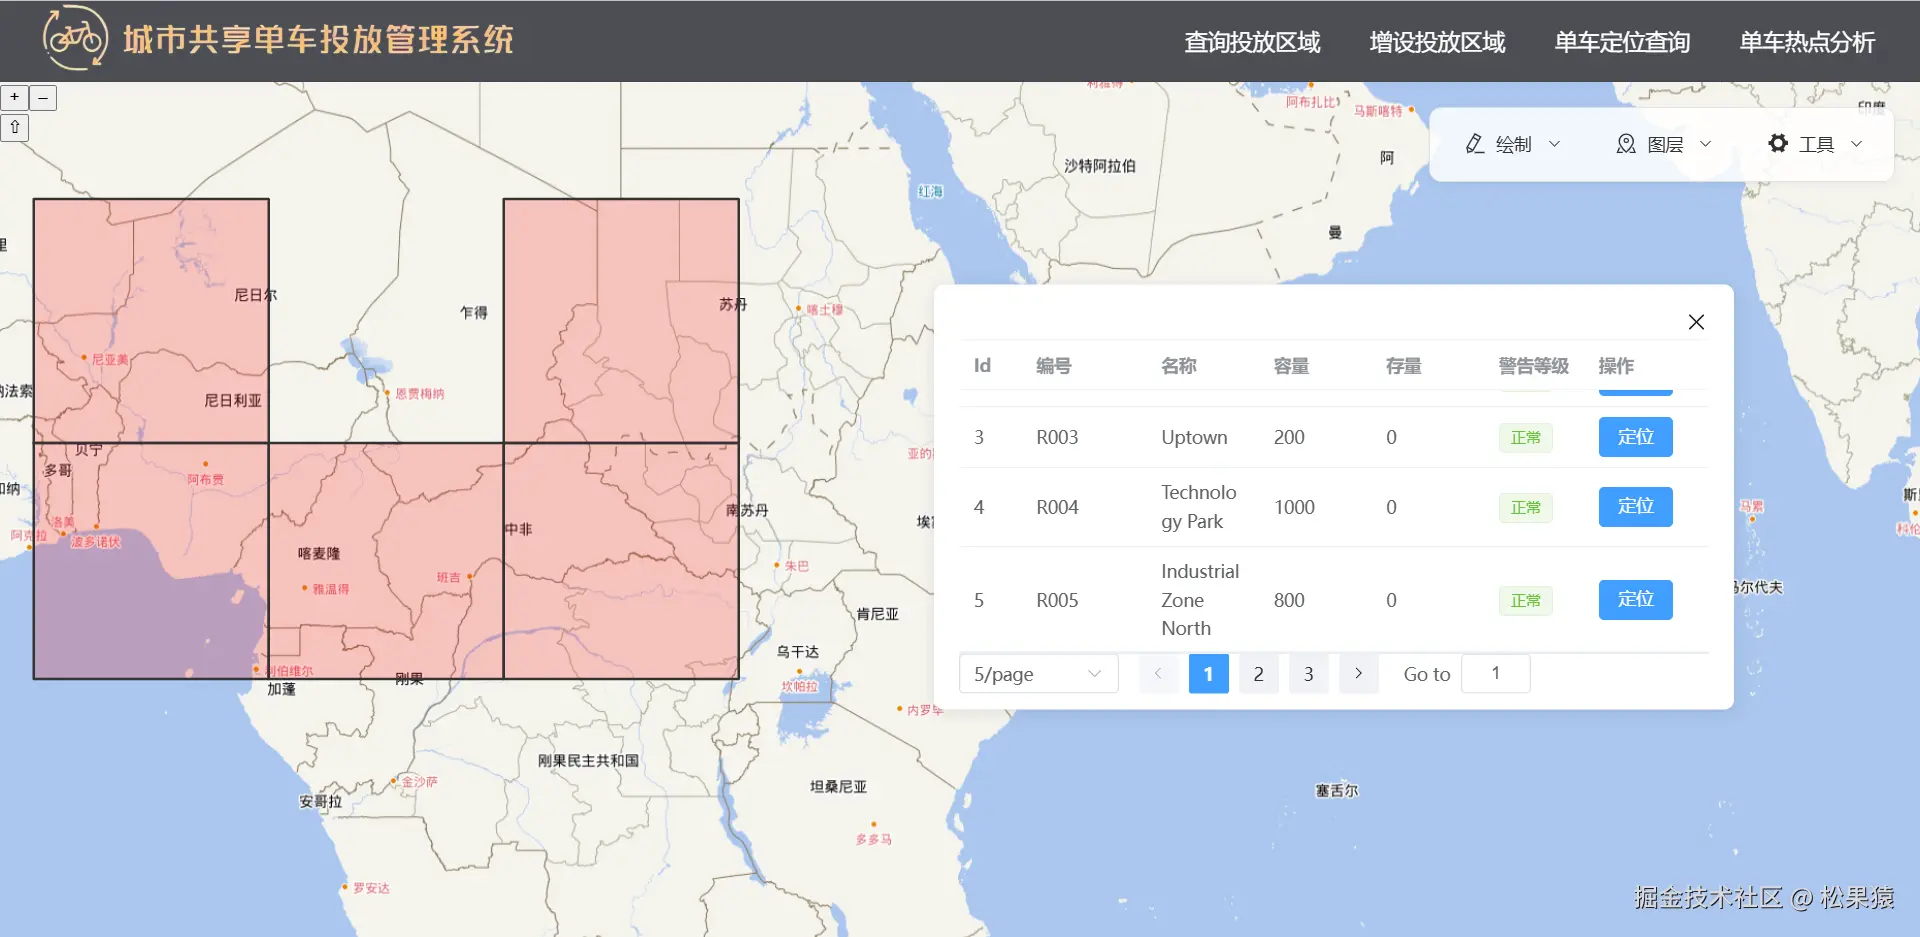
Task: Open 增设投放区域 menu
Action: coord(1437,42)
